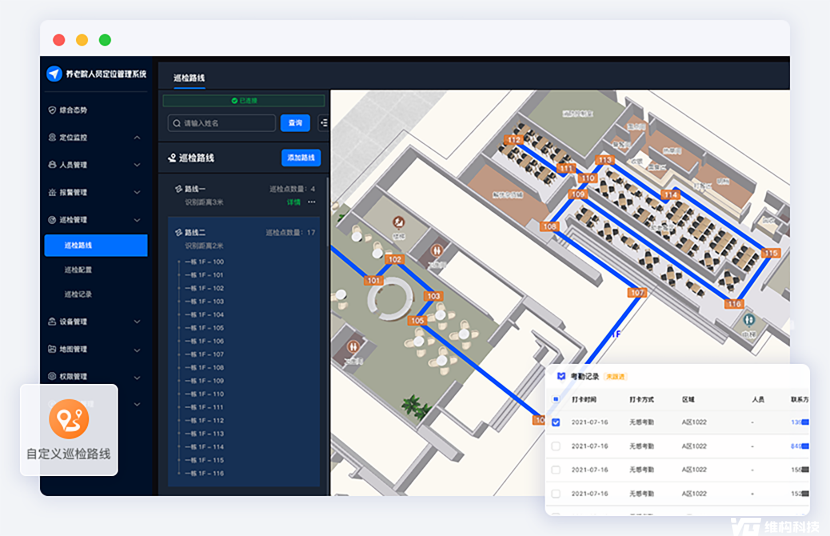Click the 添加路线 button

pos(301,158)
